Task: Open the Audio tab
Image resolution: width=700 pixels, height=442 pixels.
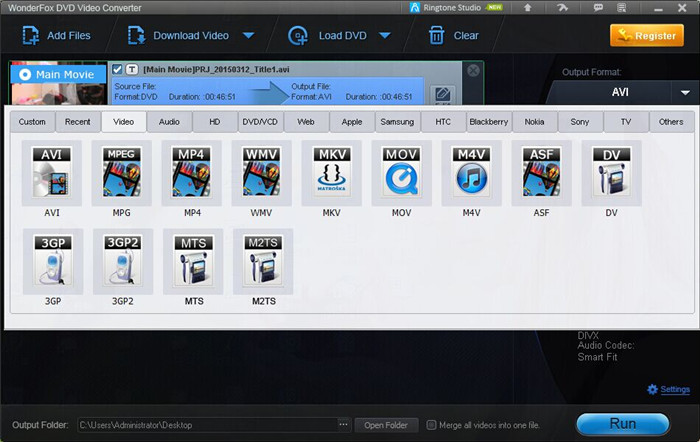Action: point(169,122)
